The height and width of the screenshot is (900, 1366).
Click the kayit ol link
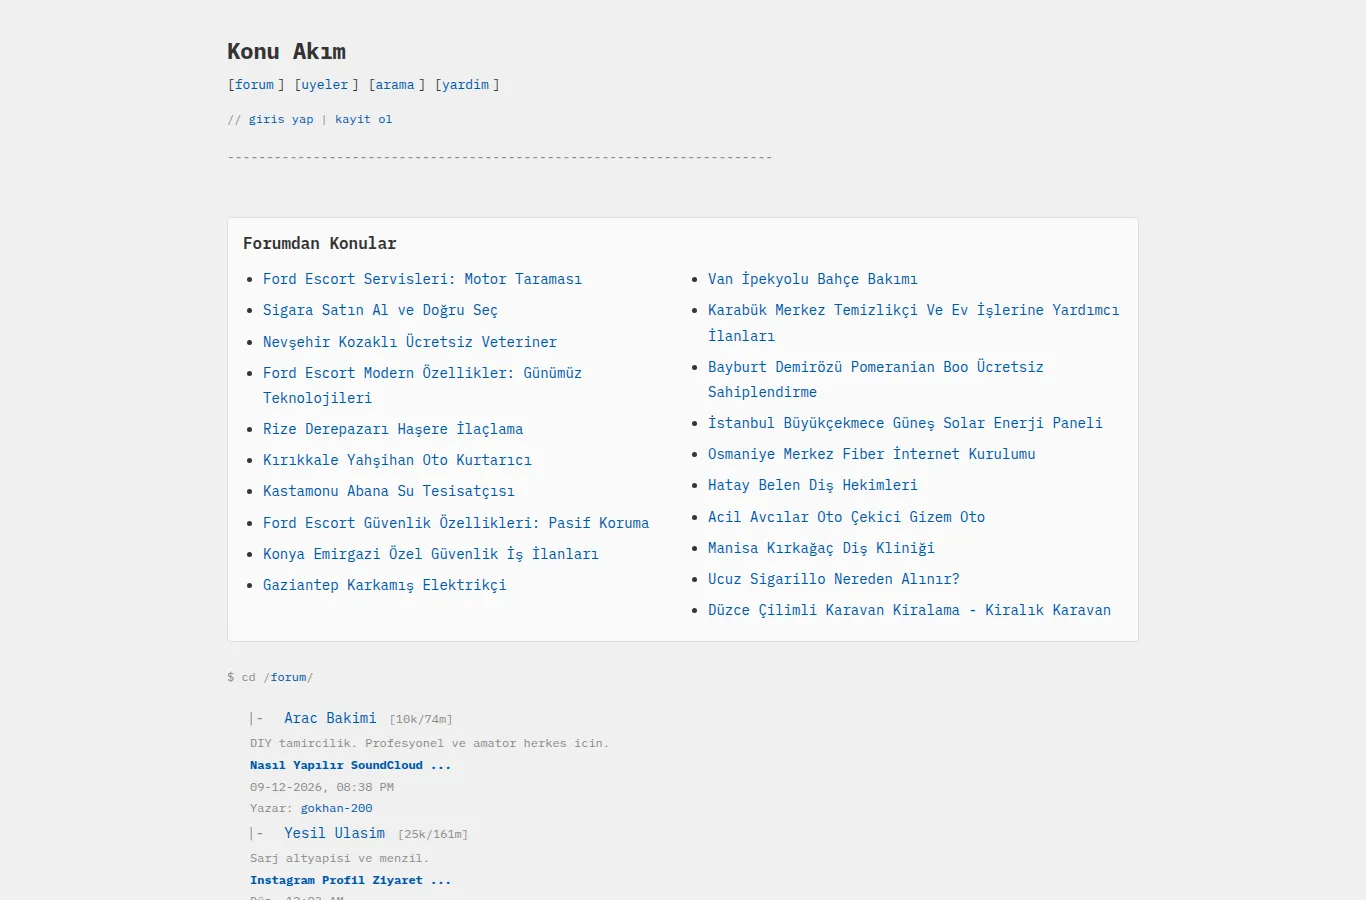coord(364,119)
